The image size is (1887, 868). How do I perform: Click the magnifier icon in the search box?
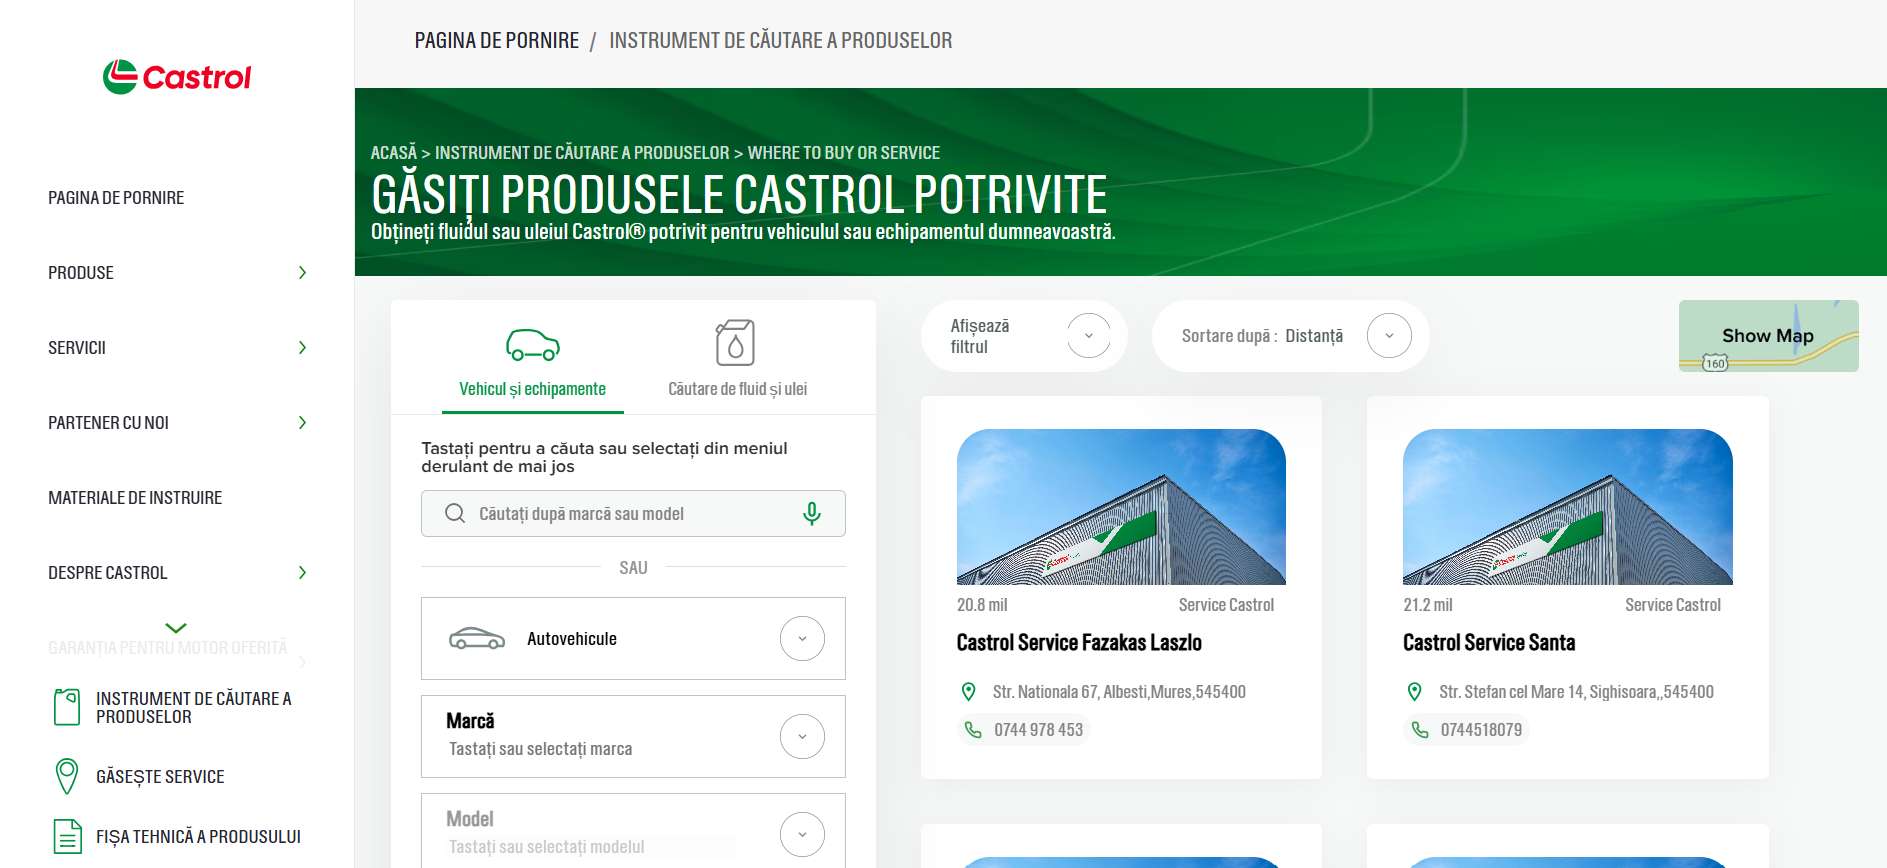point(455,513)
